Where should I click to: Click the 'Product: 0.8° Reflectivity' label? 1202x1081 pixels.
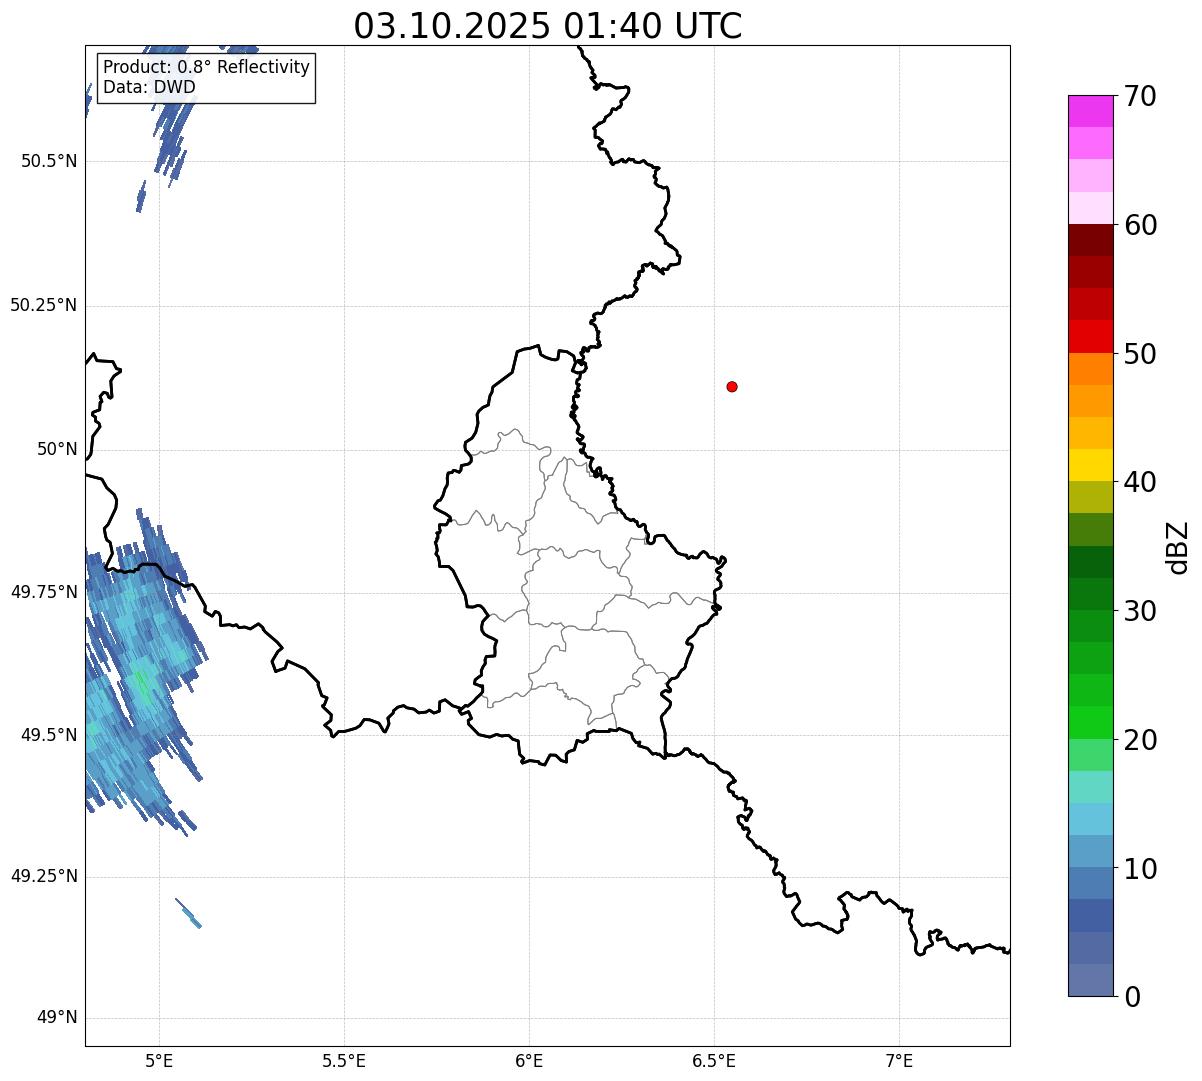[207, 67]
